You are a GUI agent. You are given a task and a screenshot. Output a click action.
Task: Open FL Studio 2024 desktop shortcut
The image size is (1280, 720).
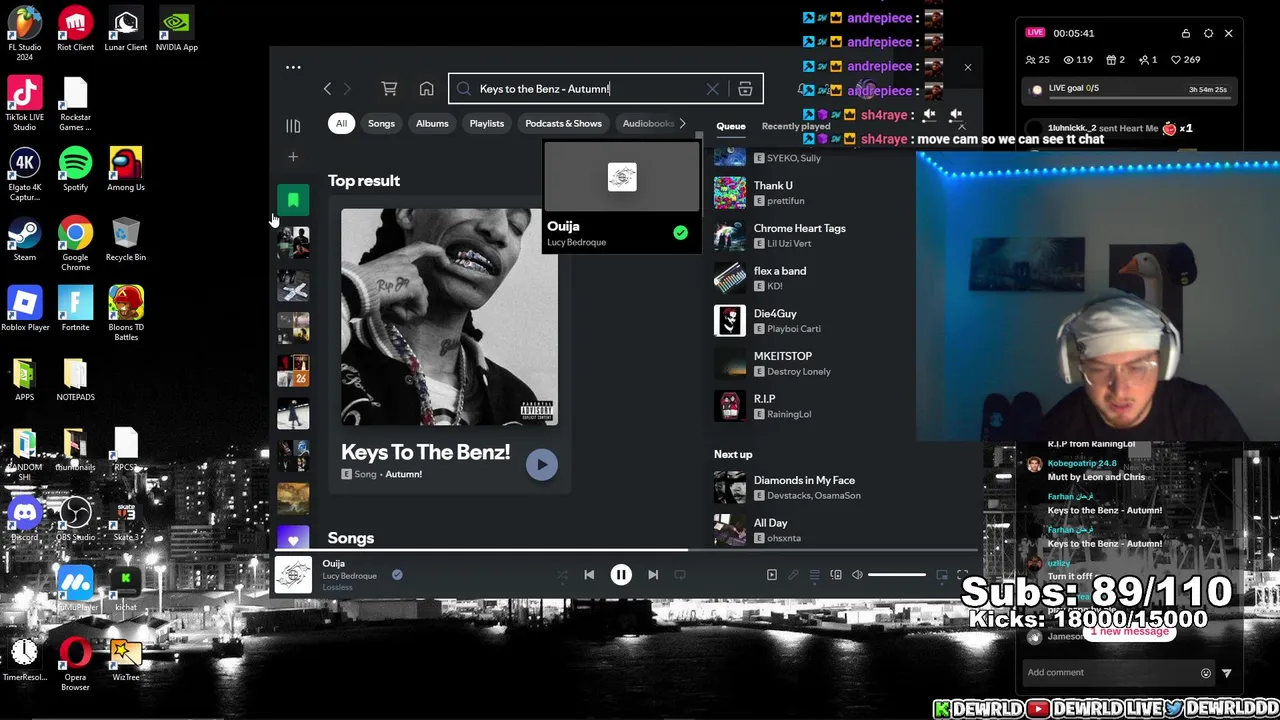25,33
